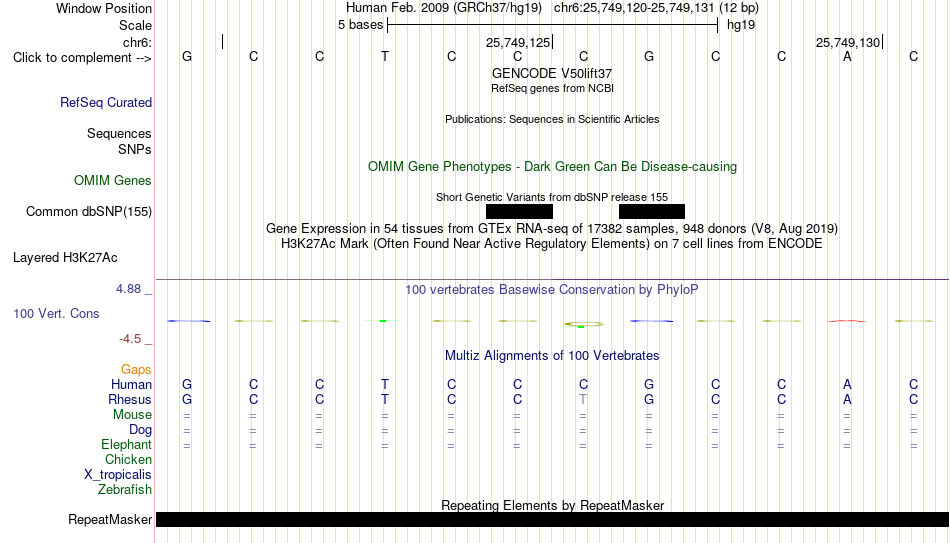
Task: Click the T base in complement row
Action: coord(385,56)
